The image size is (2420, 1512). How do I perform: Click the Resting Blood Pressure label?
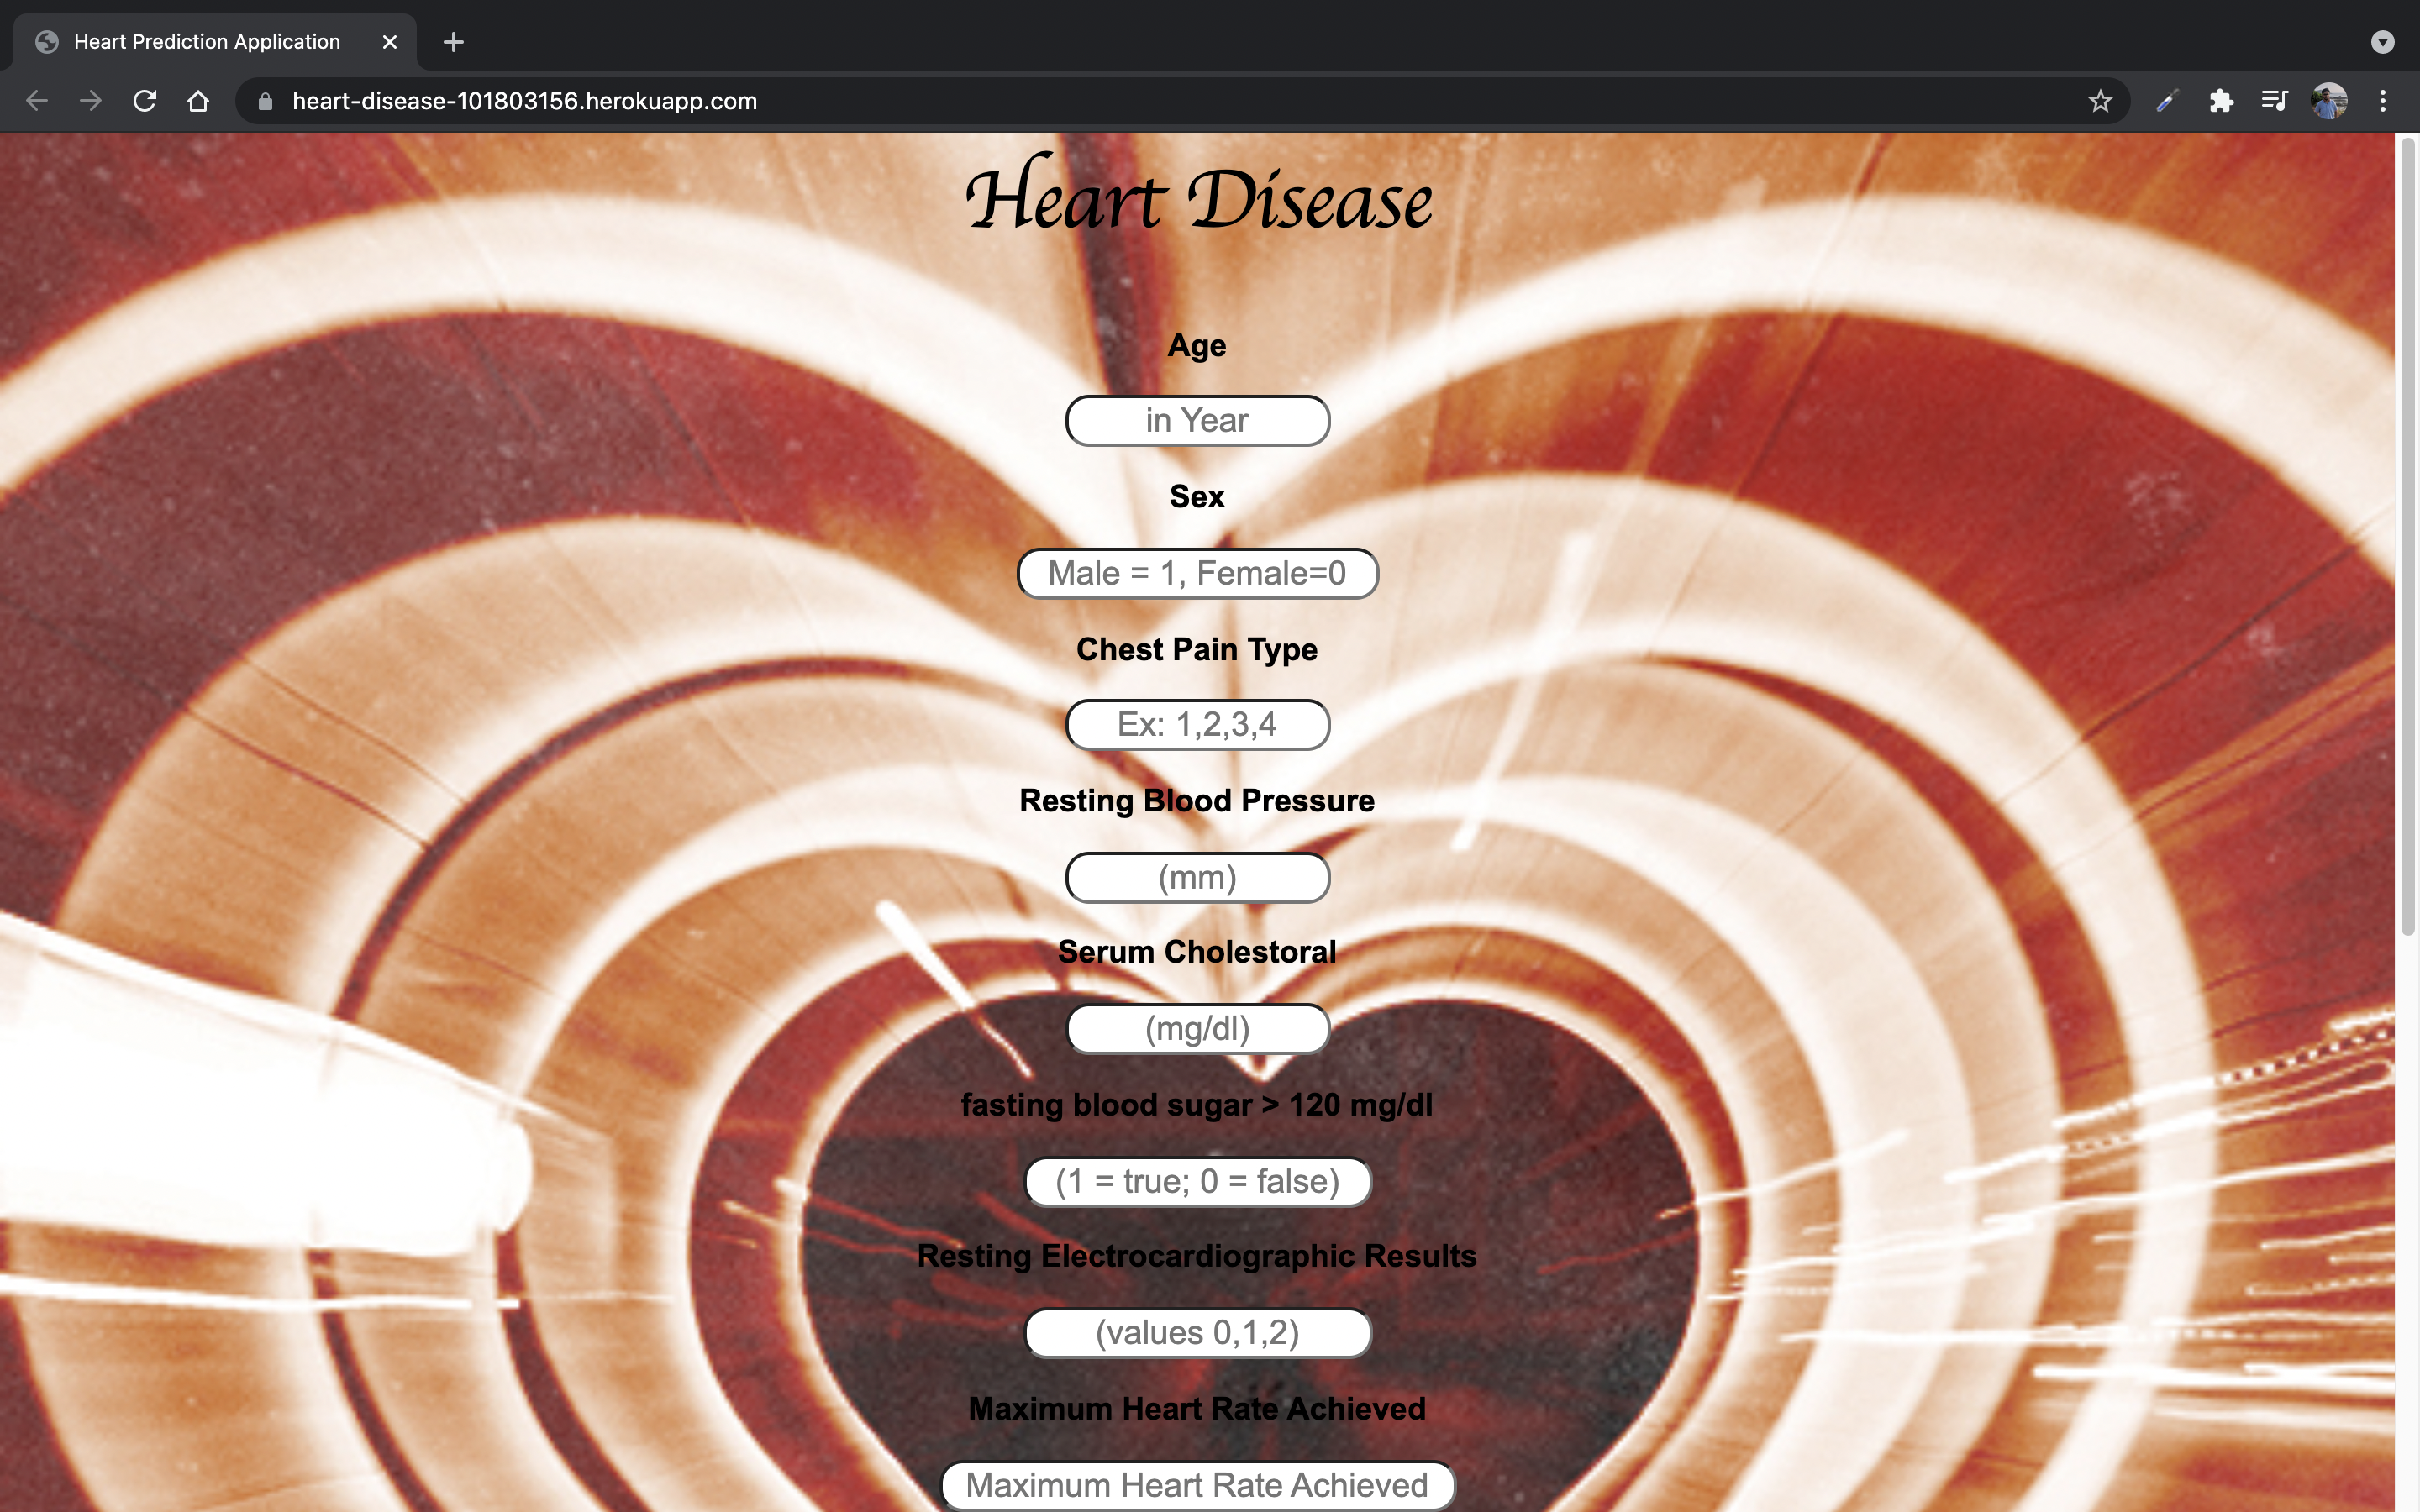click(1197, 801)
